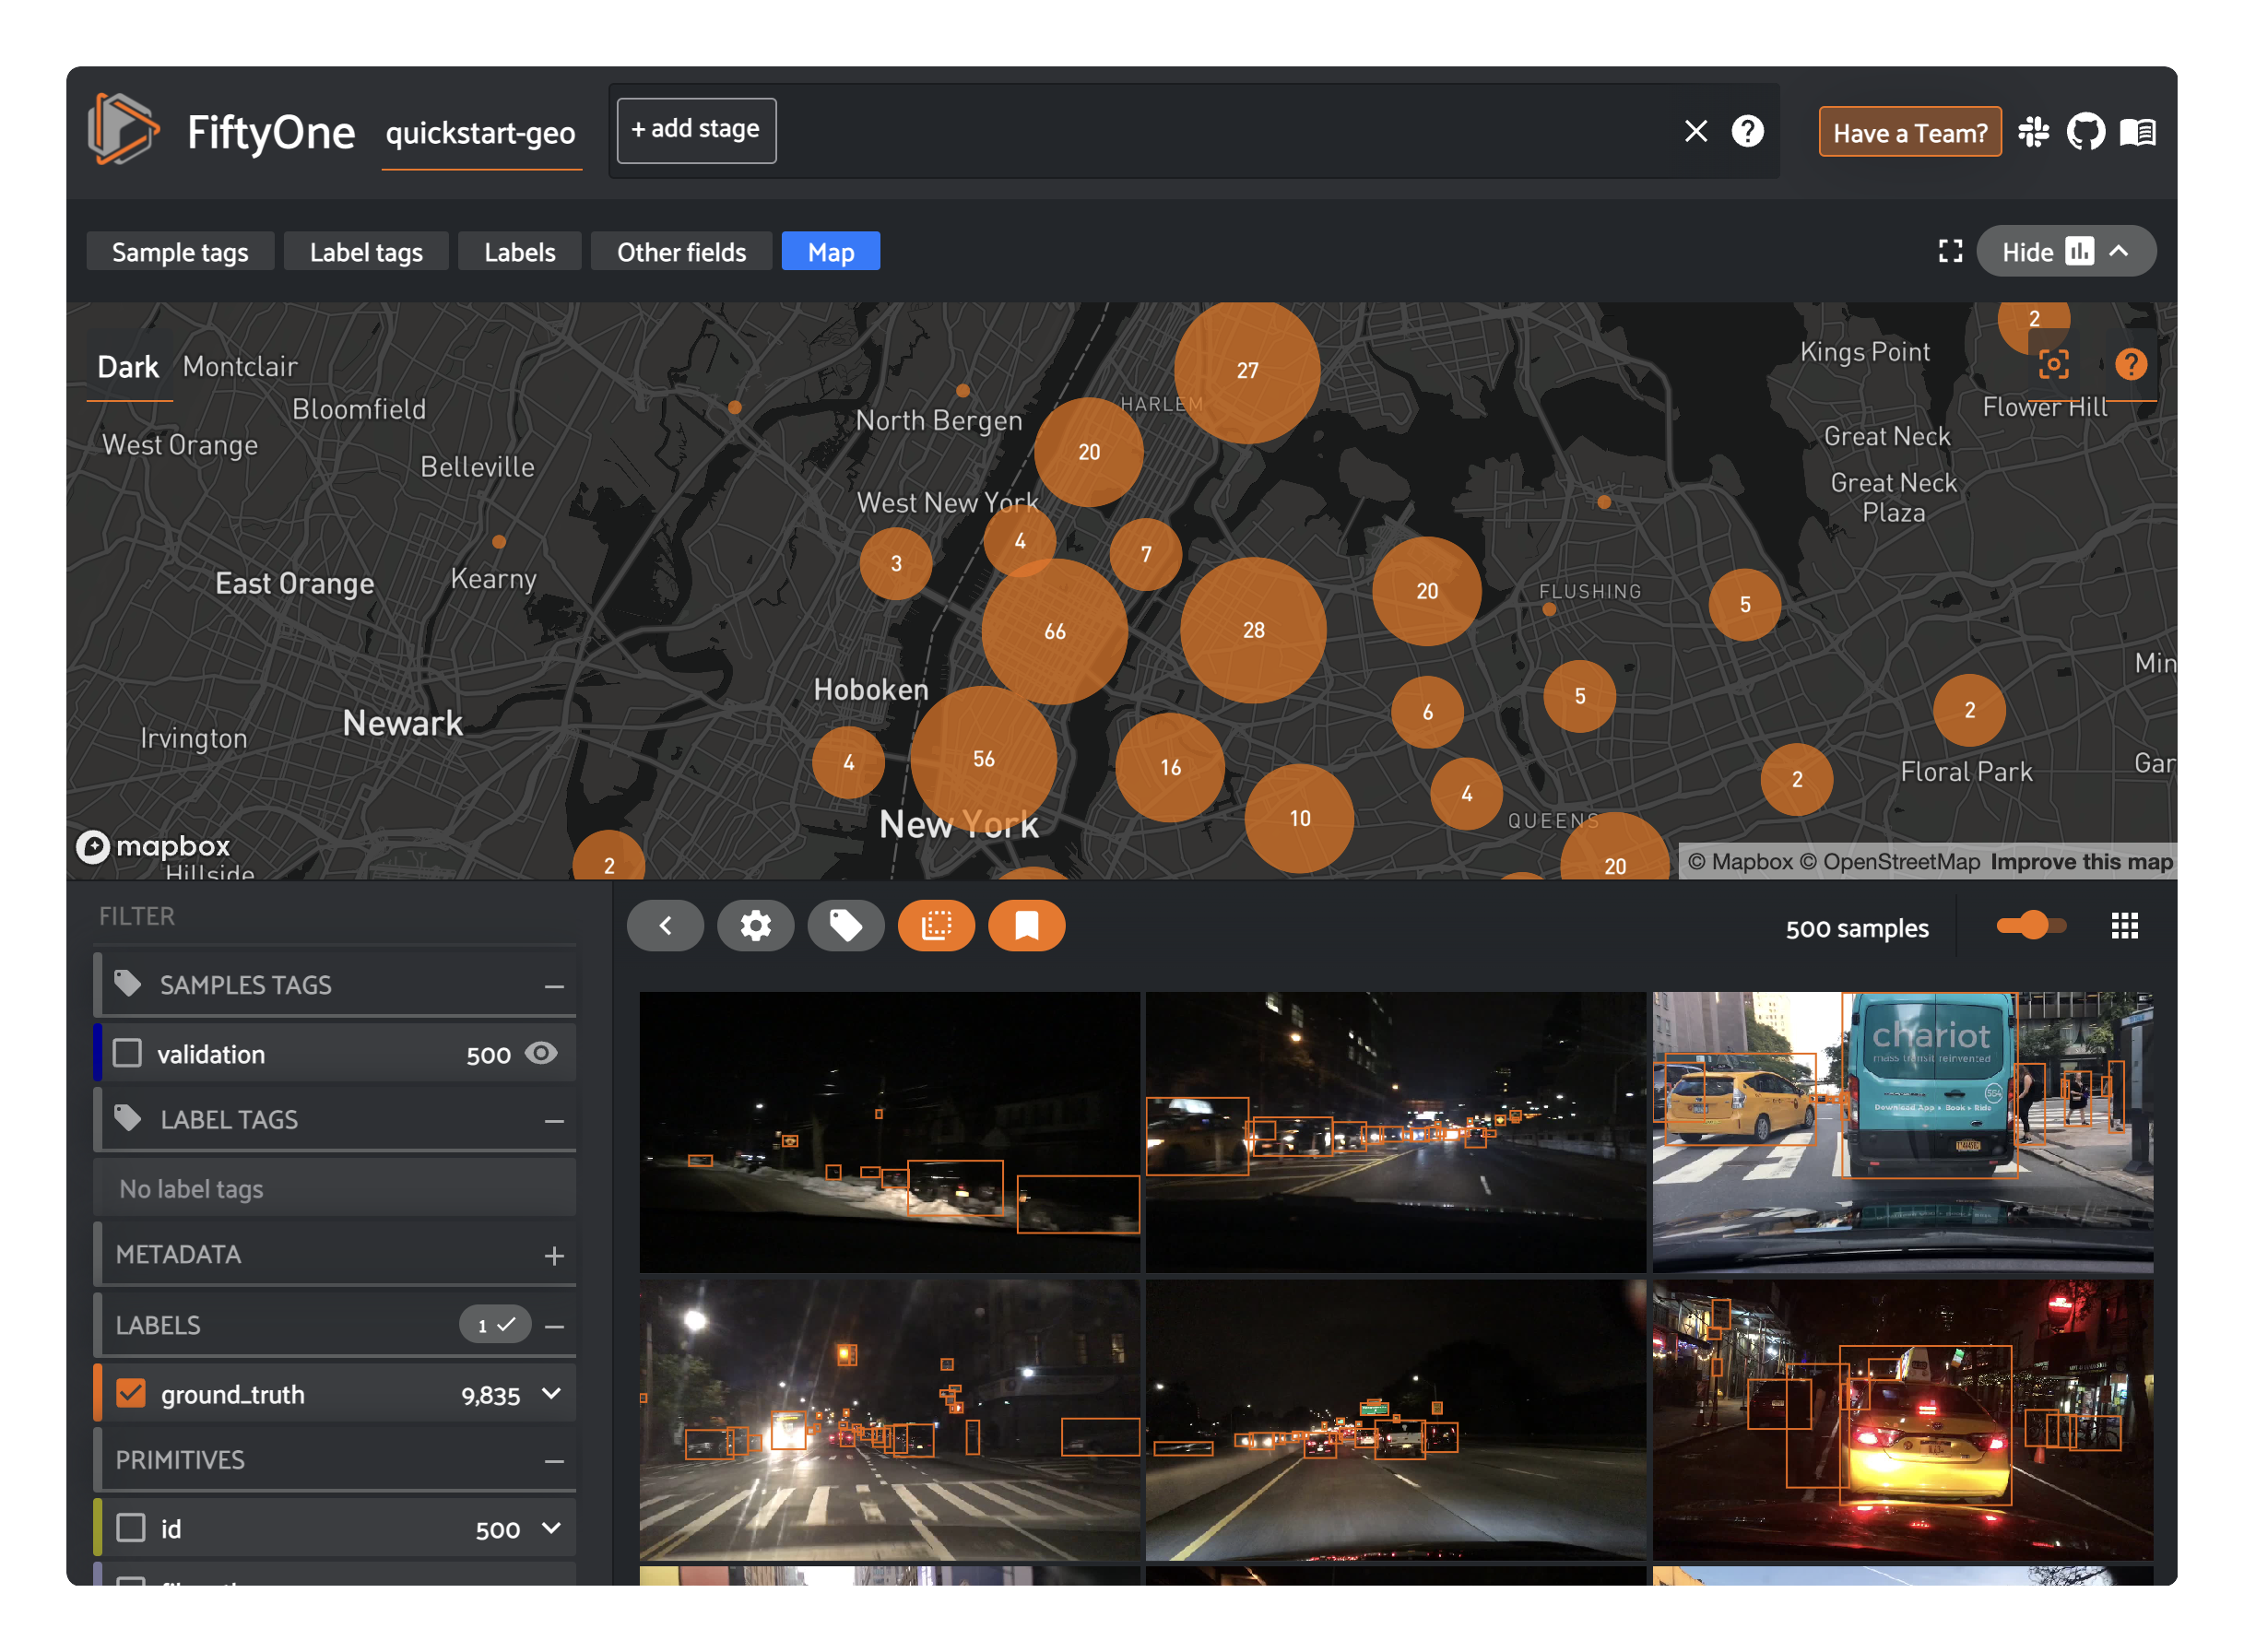2244x1652 pixels.
Task: Click the 500 samples count text
Action: [x=1856, y=928]
